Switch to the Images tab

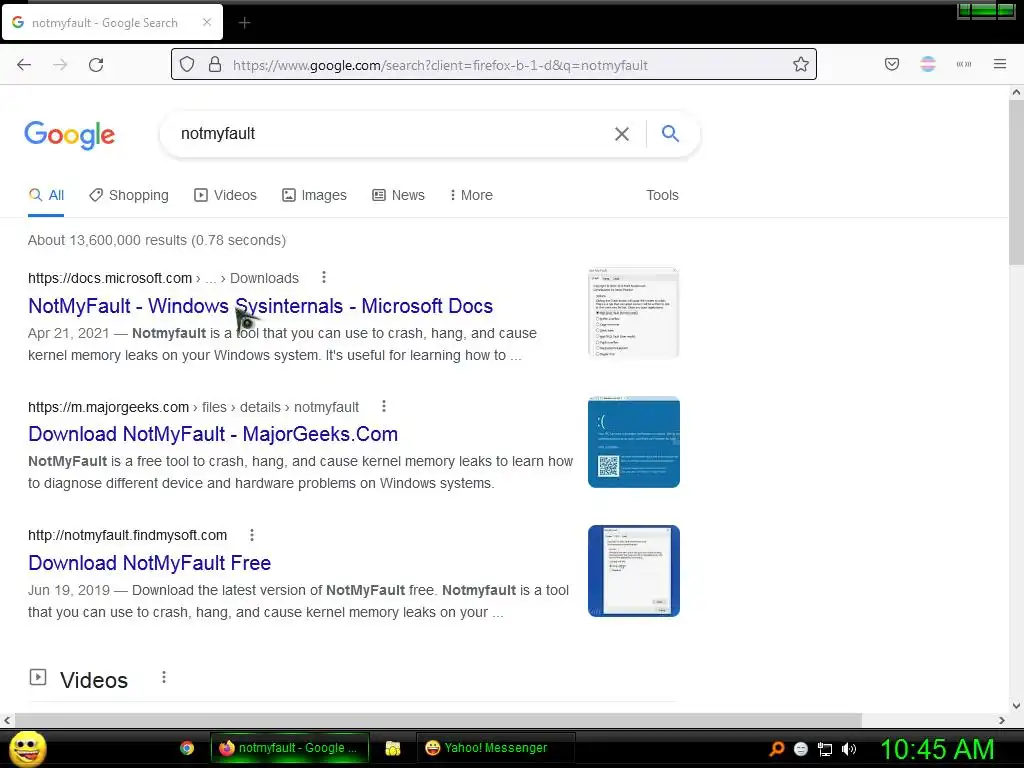(x=314, y=195)
